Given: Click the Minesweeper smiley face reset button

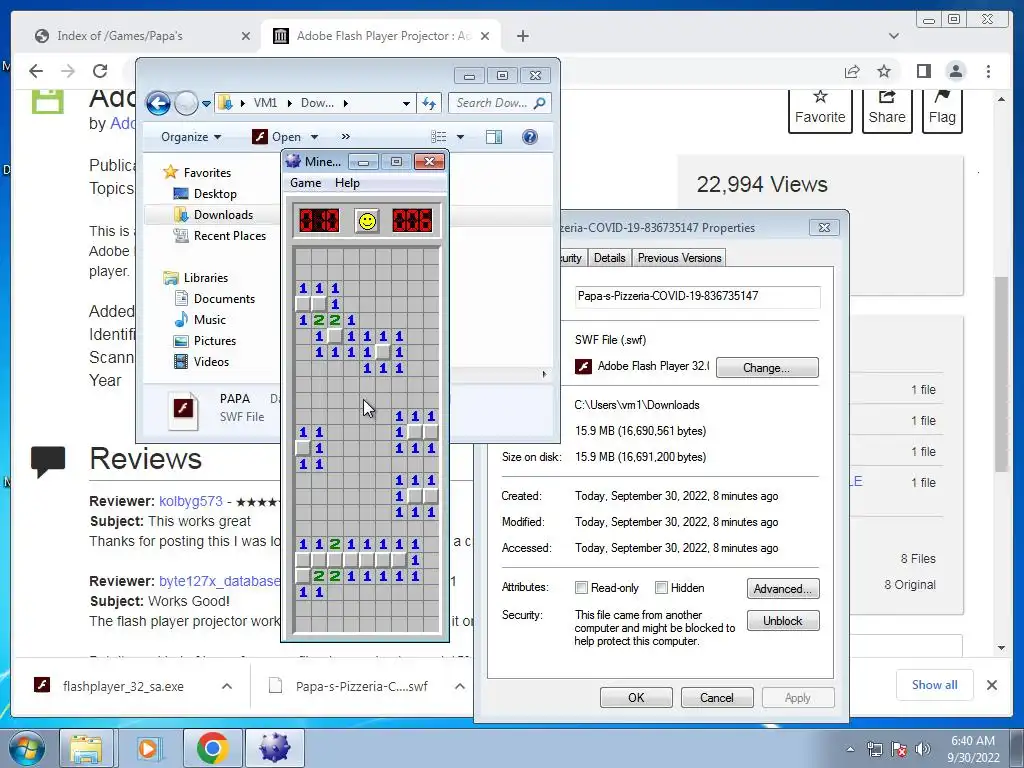Looking at the screenshot, I should point(367,221).
